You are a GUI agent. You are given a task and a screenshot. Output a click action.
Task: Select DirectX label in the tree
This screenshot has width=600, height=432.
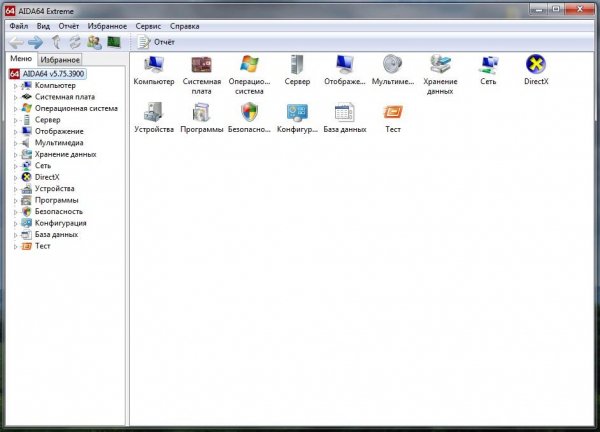(47, 177)
